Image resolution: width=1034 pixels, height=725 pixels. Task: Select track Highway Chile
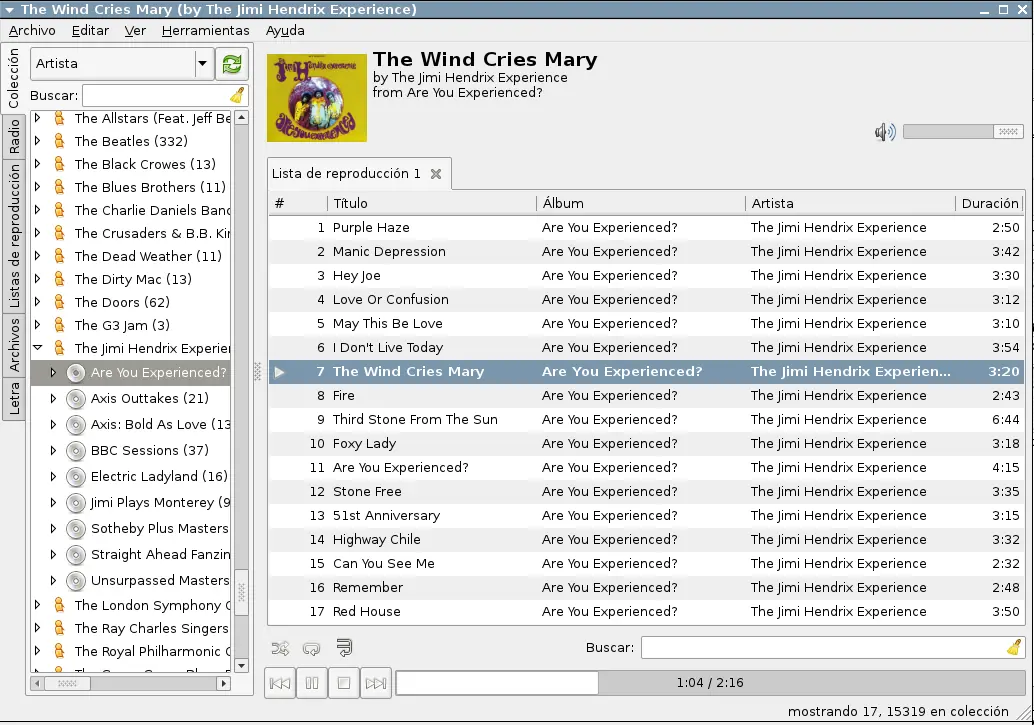tap(646, 540)
